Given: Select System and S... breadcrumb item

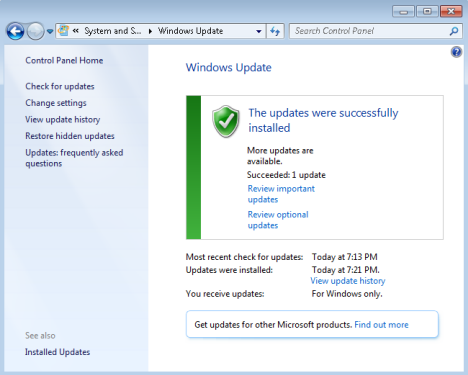Looking at the screenshot, I should click(x=113, y=31).
